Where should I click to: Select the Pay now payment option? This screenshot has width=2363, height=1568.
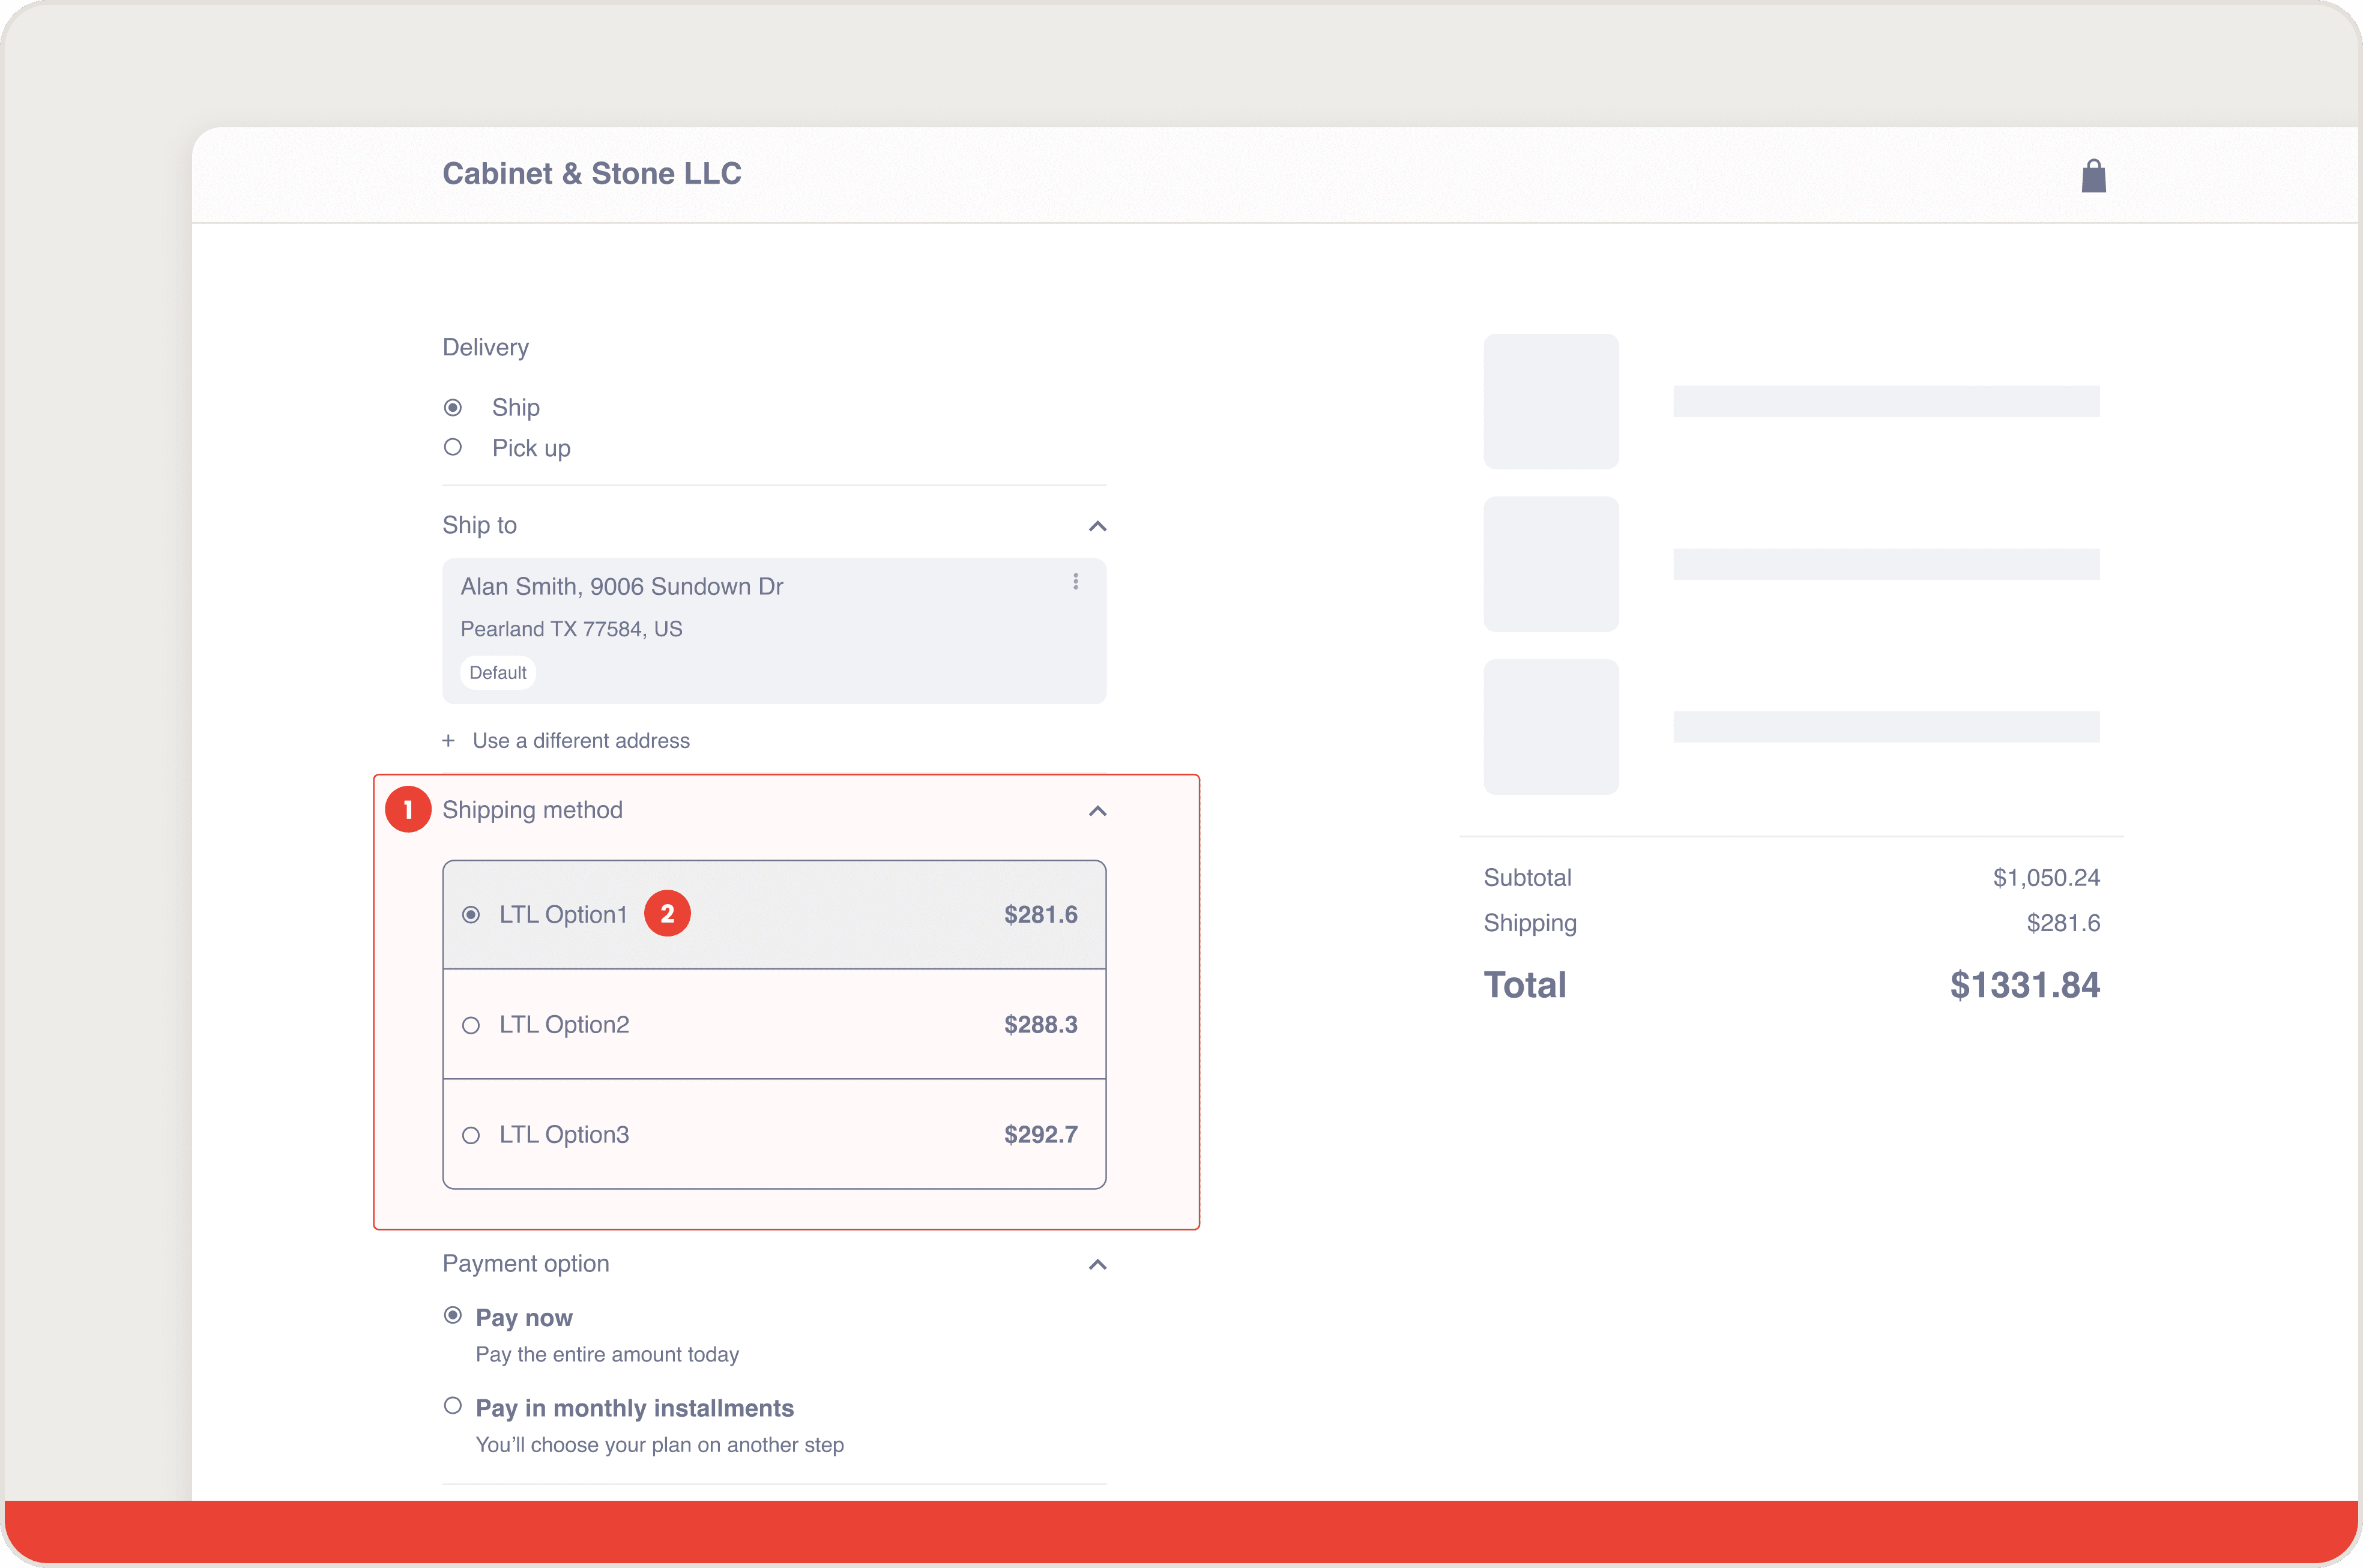(453, 1315)
